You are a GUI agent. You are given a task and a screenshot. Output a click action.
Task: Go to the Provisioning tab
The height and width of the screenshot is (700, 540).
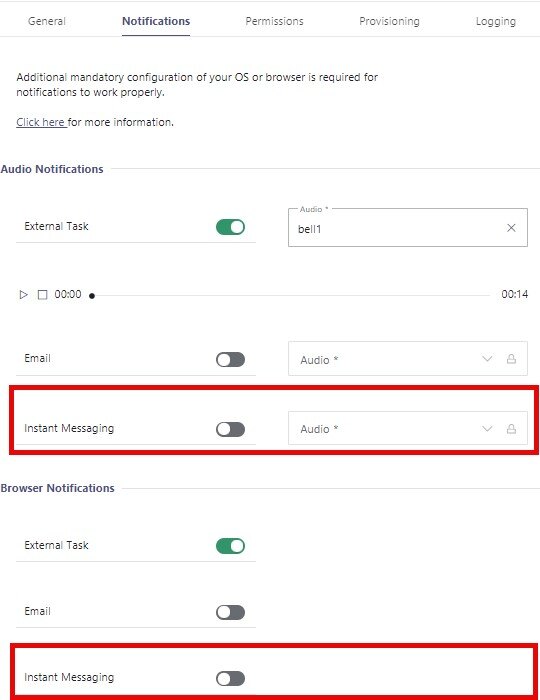pyautogui.click(x=390, y=21)
